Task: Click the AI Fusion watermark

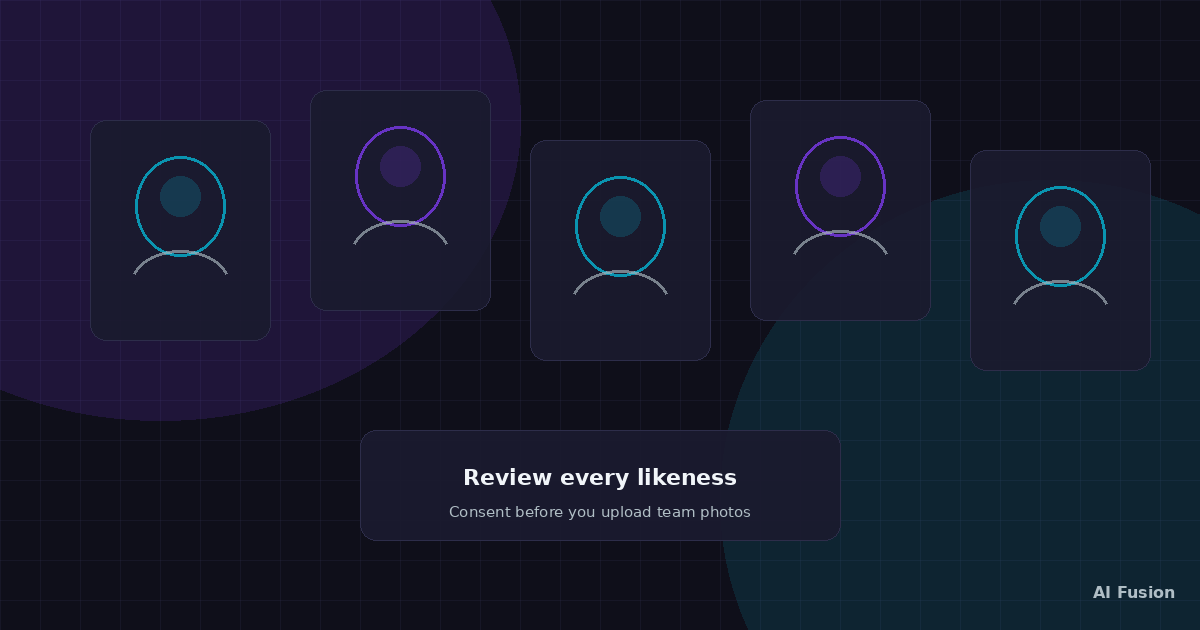Action: [1134, 592]
